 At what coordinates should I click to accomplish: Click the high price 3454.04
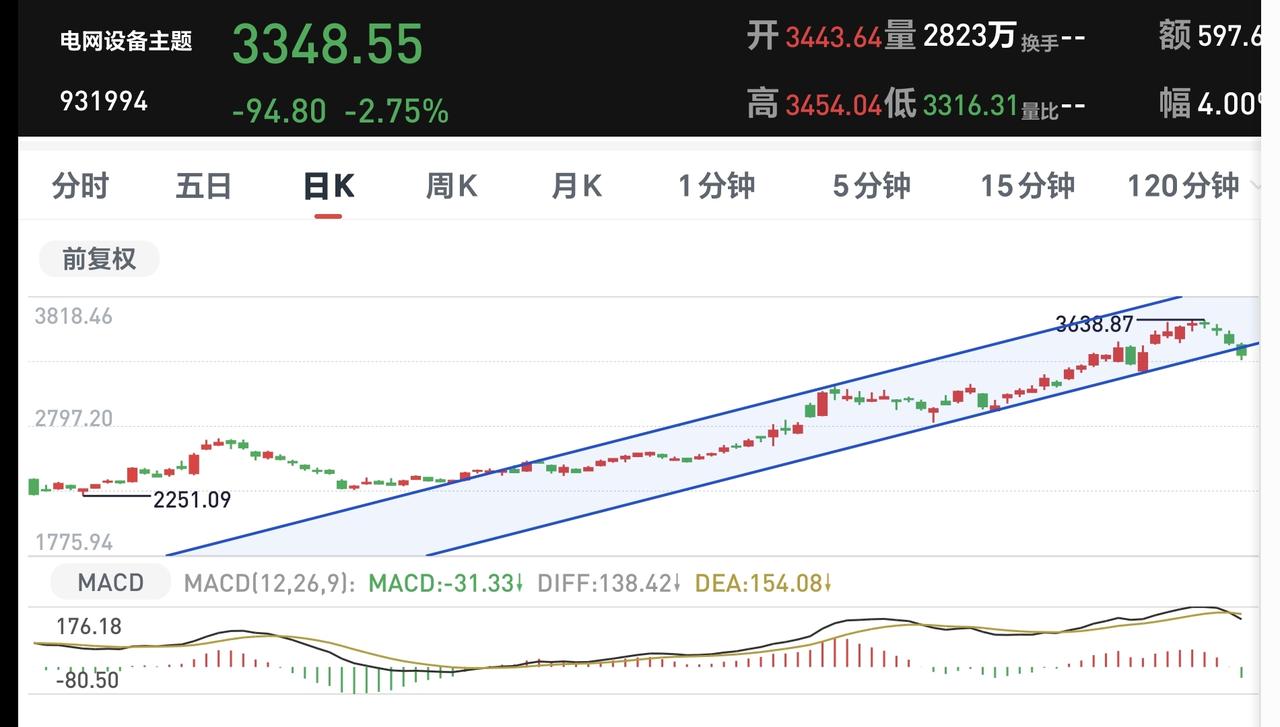pos(833,104)
